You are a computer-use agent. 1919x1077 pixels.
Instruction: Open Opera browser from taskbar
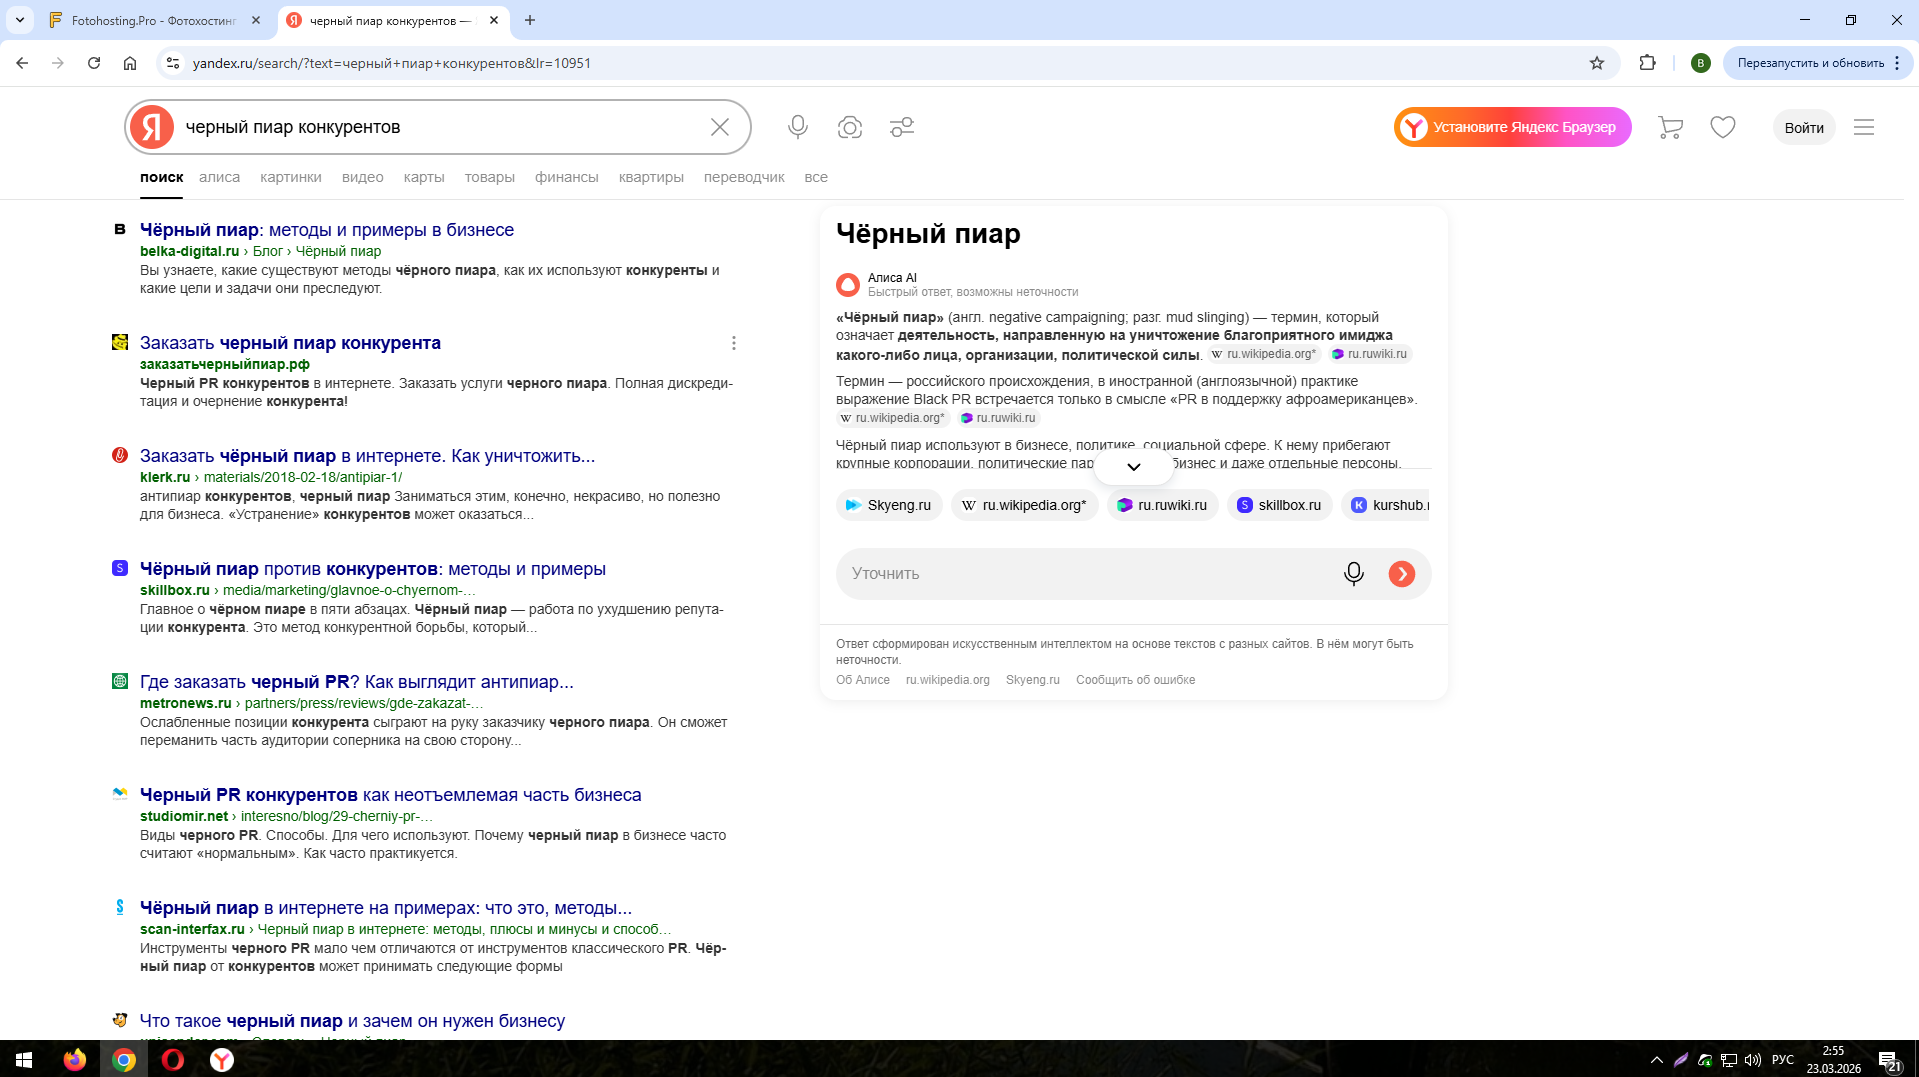click(173, 1059)
